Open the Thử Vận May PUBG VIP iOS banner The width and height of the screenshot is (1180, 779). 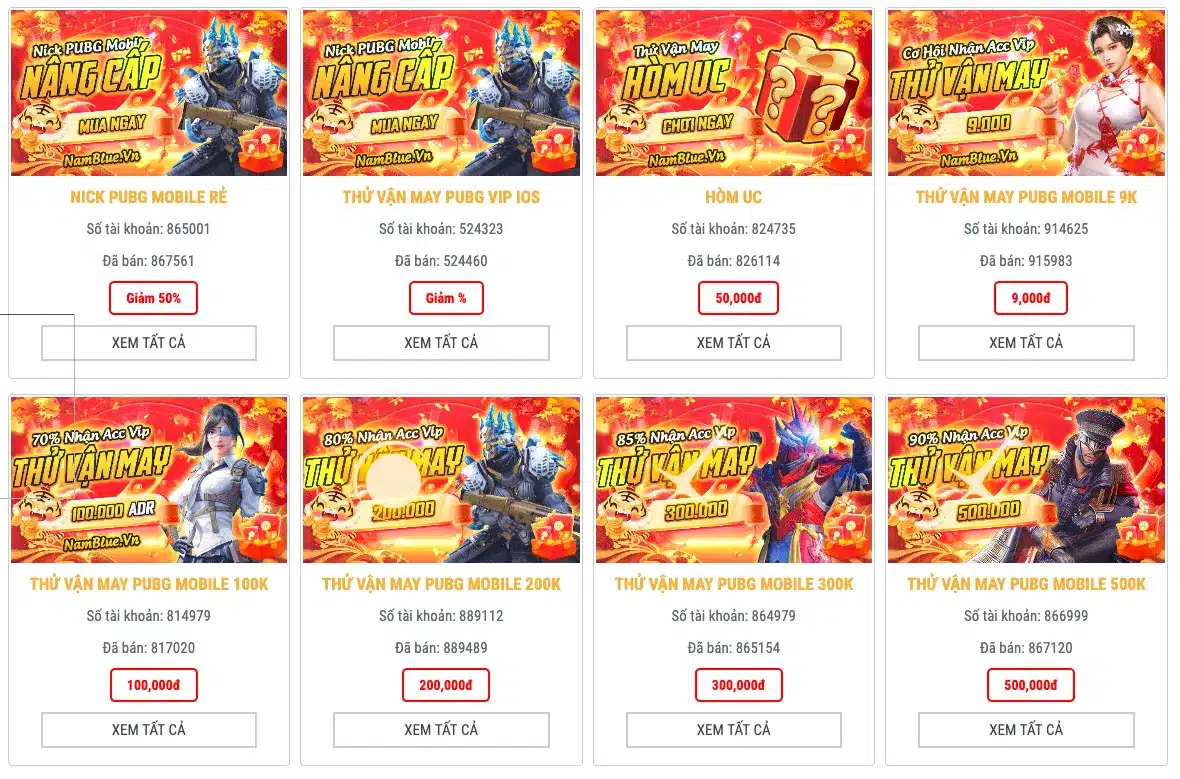tap(441, 93)
